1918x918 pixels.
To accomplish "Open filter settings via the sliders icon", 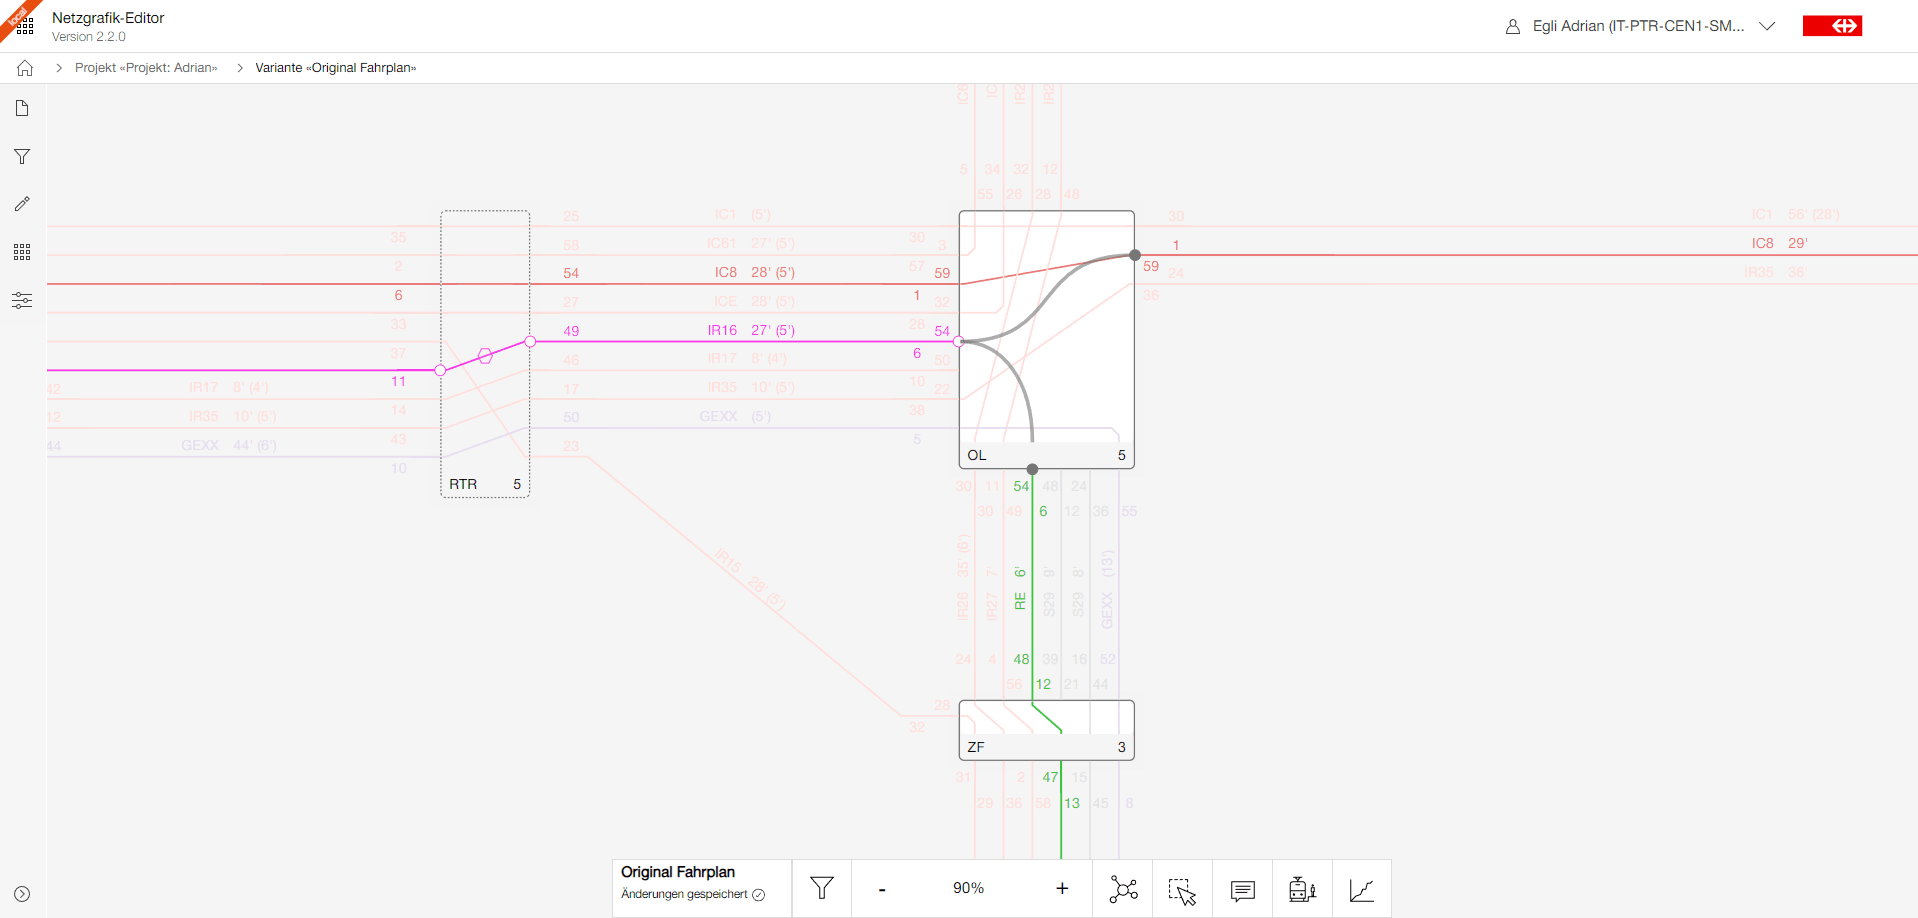I will click(22, 300).
